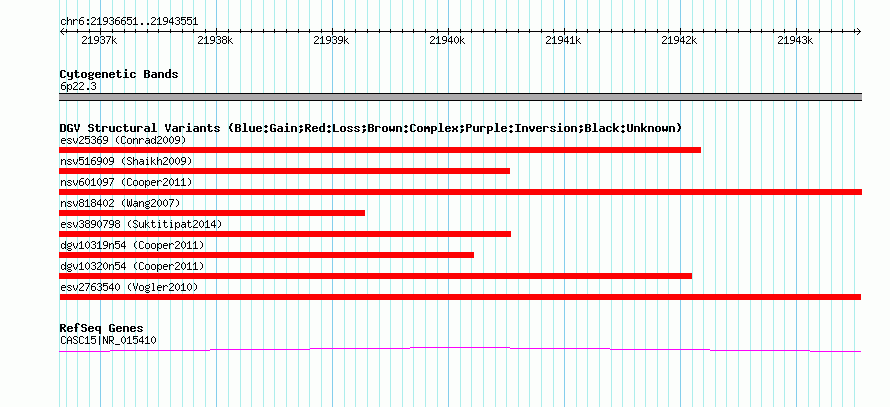Select the red bar of dgv10320n54
Image resolution: width=890 pixels, height=407 pixels.
click(x=375, y=276)
